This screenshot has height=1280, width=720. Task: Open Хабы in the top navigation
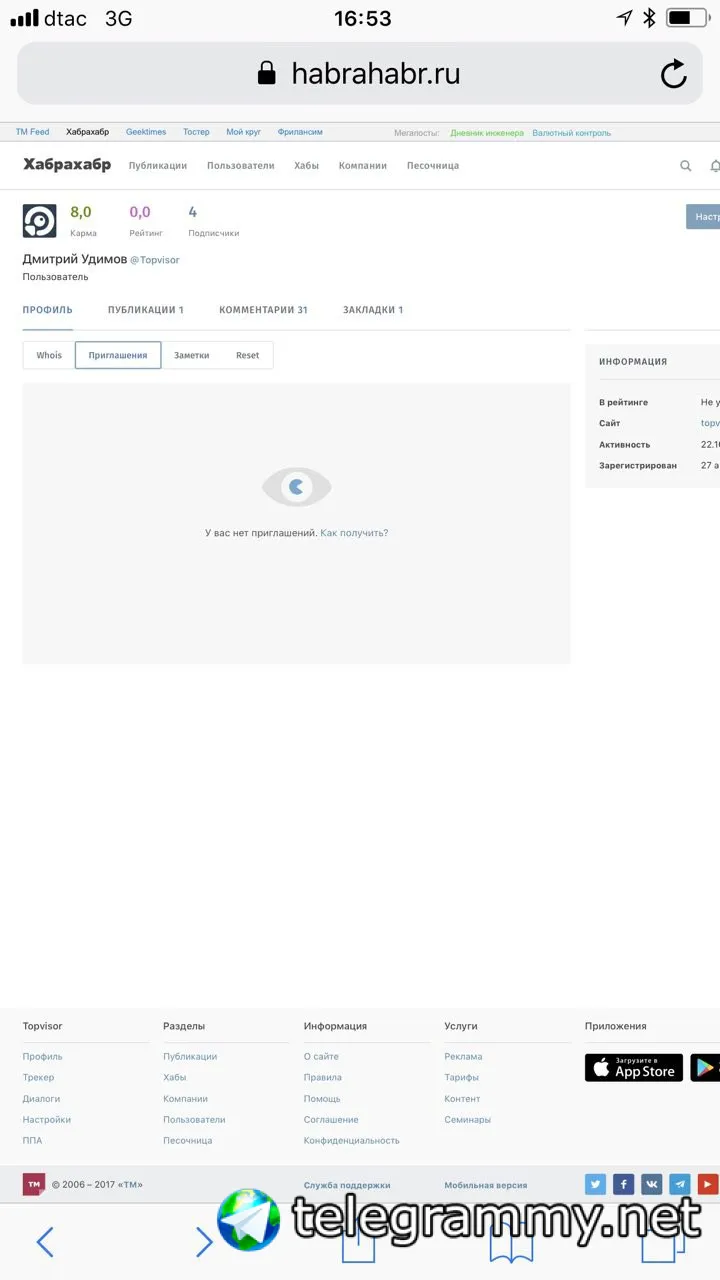pyautogui.click(x=306, y=166)
